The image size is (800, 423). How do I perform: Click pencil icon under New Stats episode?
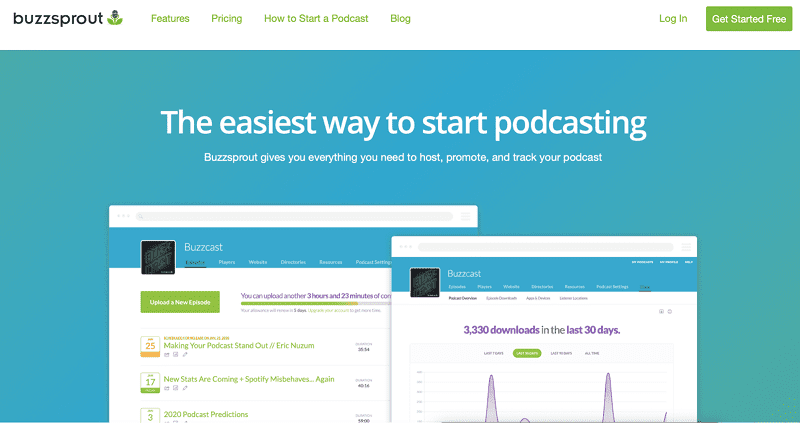tap(185, 388)
